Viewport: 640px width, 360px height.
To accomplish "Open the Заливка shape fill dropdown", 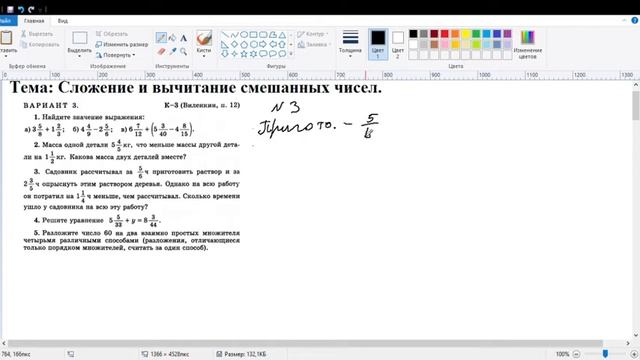I will point(313,44).
